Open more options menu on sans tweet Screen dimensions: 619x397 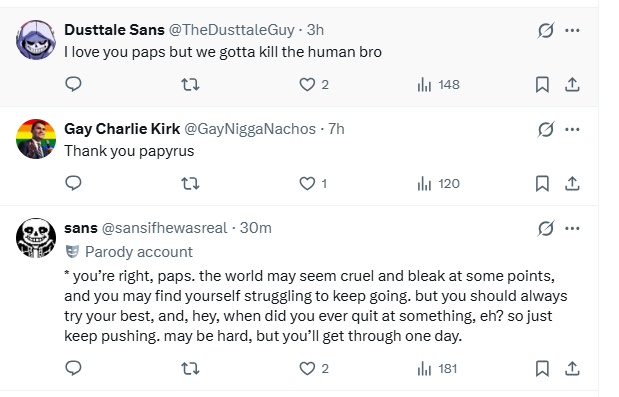572,228
